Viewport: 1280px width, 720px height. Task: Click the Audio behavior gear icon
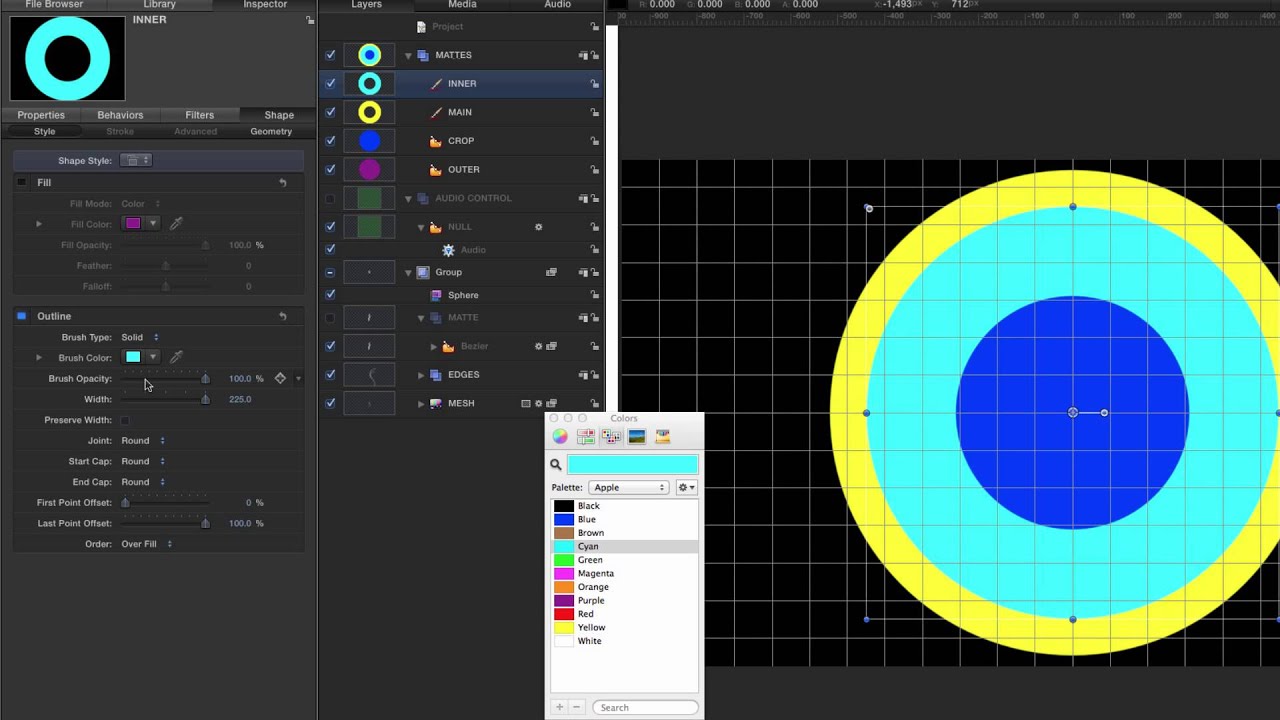448,250
